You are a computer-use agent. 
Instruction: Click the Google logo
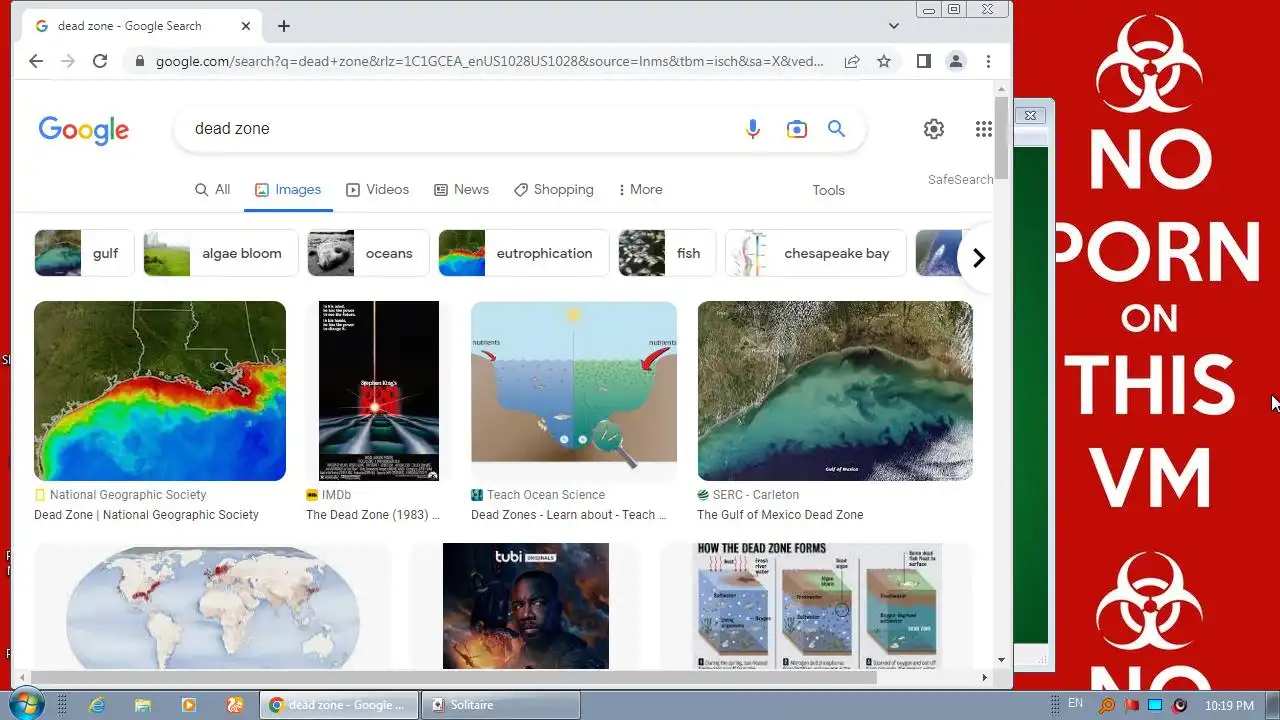pyautogui.click(x=84, y=130)
